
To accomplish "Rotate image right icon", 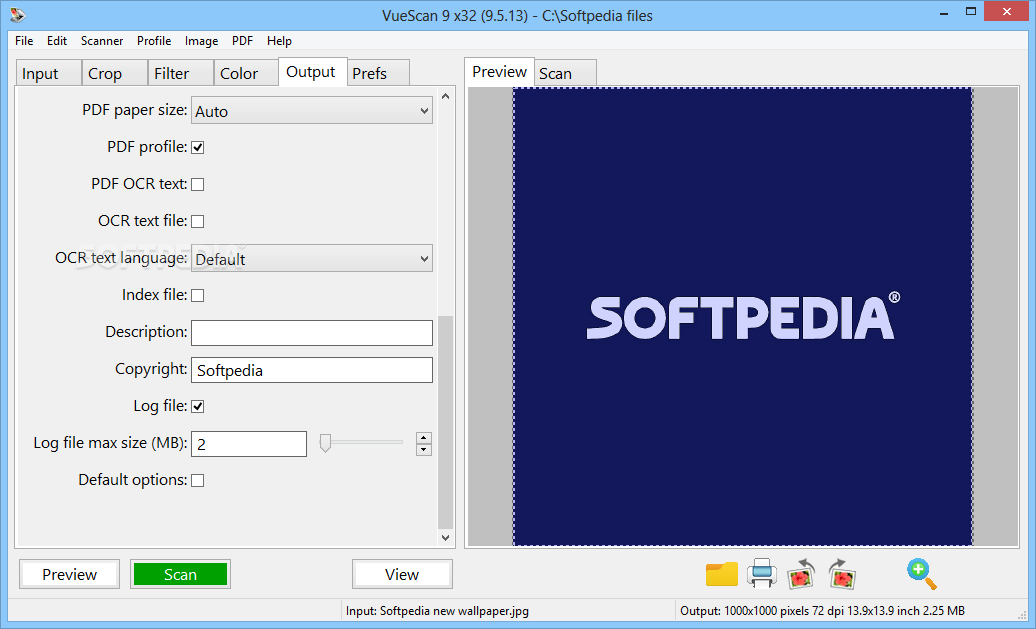I will click(x=842, y=574).
